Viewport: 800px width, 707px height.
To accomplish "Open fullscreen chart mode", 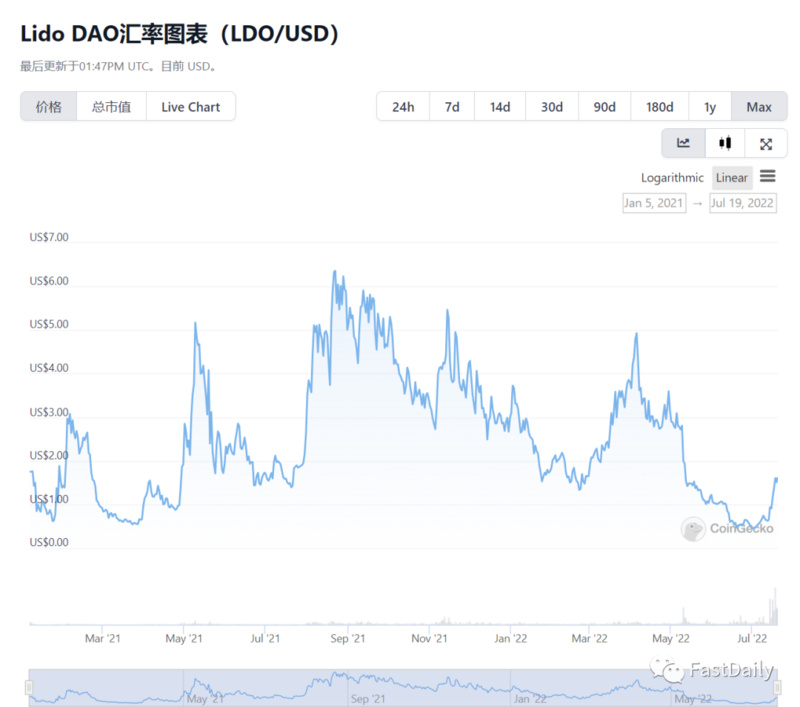I will [x=766, y=143].
